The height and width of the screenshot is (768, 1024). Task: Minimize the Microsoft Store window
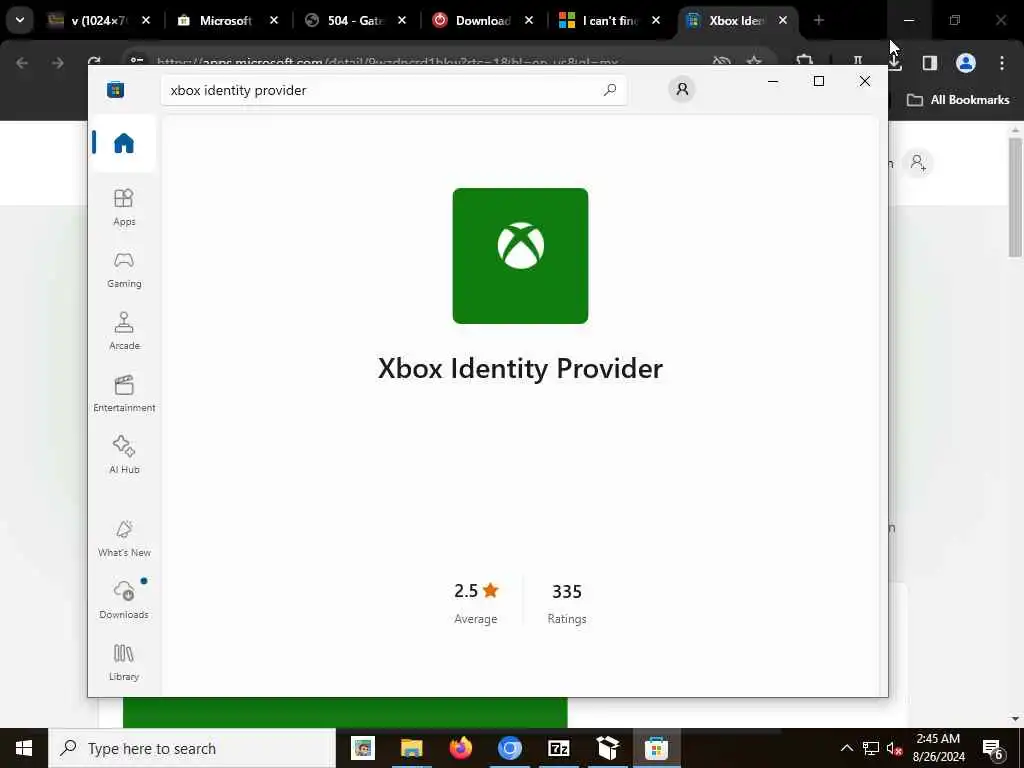(773, 81)
